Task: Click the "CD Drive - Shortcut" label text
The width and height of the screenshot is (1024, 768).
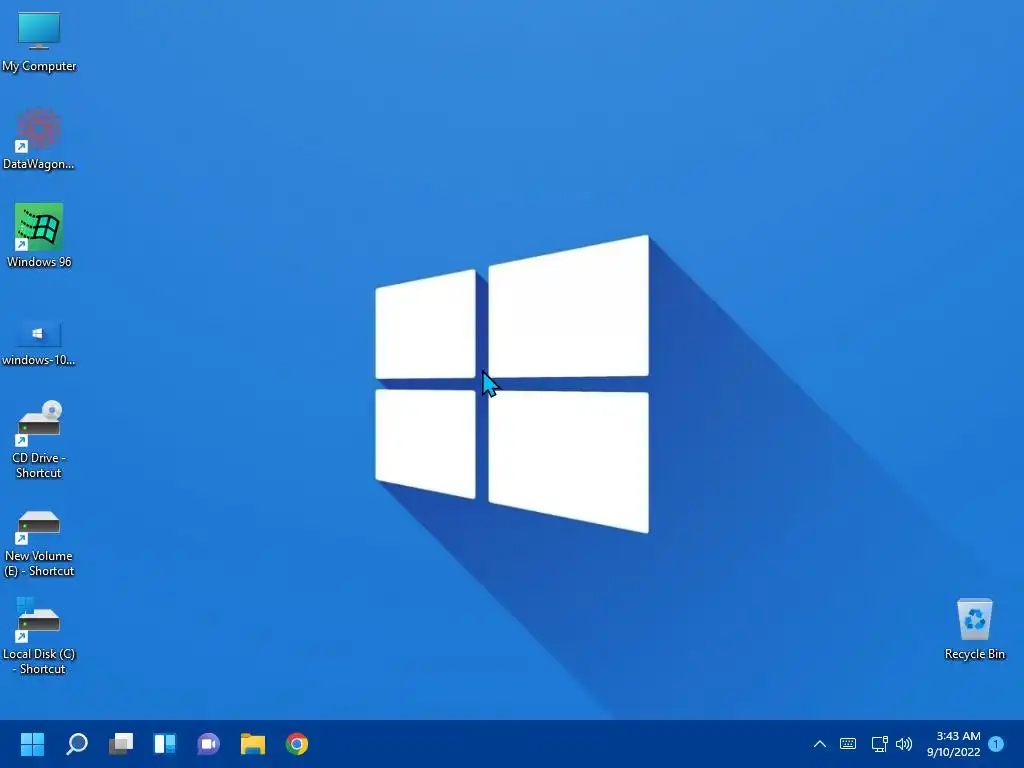Action: point(39,465)
